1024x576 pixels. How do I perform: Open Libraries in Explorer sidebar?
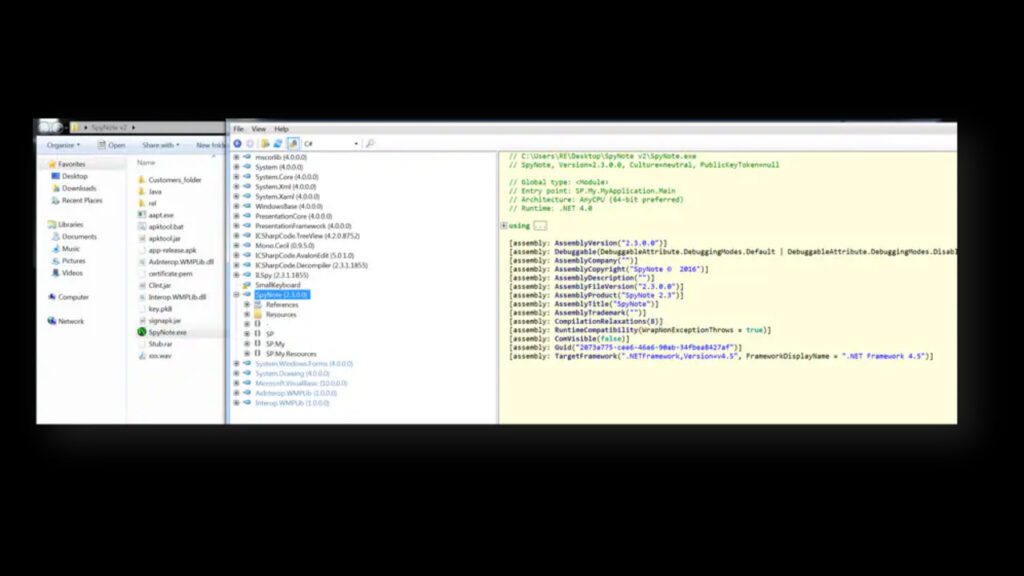[71, 225]
